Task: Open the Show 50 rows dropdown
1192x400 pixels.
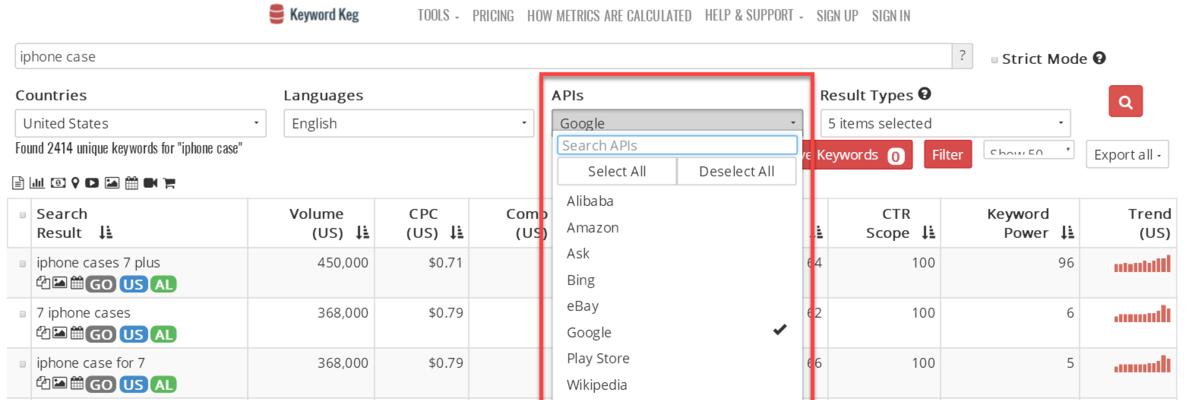Action: pyautogui.click(x=1029, y=150)
